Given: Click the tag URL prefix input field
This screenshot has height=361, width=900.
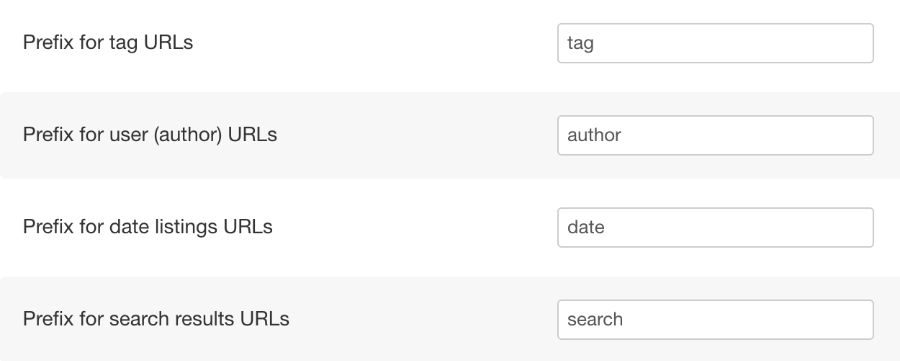Looking at the screenshot, I should click(x=715, y=43).
